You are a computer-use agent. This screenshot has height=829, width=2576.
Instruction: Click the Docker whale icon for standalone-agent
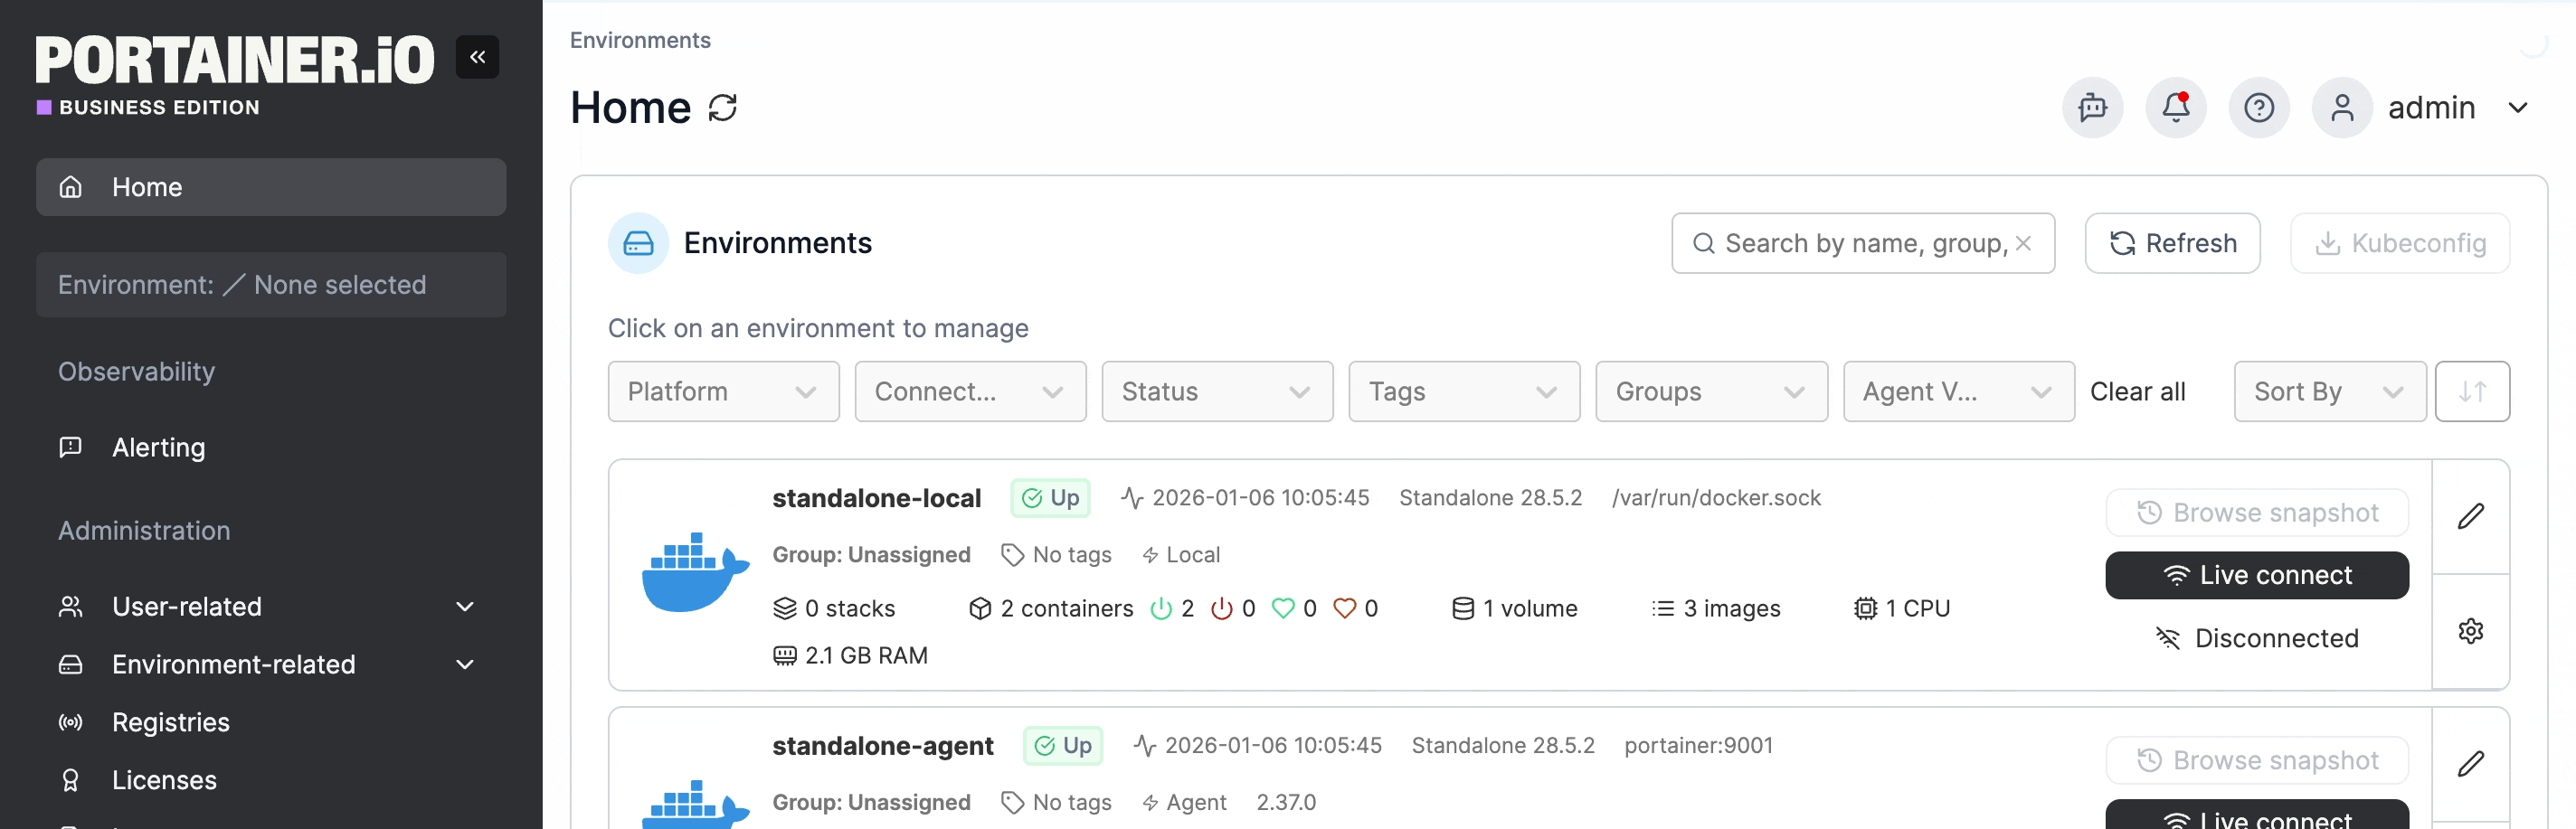[x=695, y=805]
